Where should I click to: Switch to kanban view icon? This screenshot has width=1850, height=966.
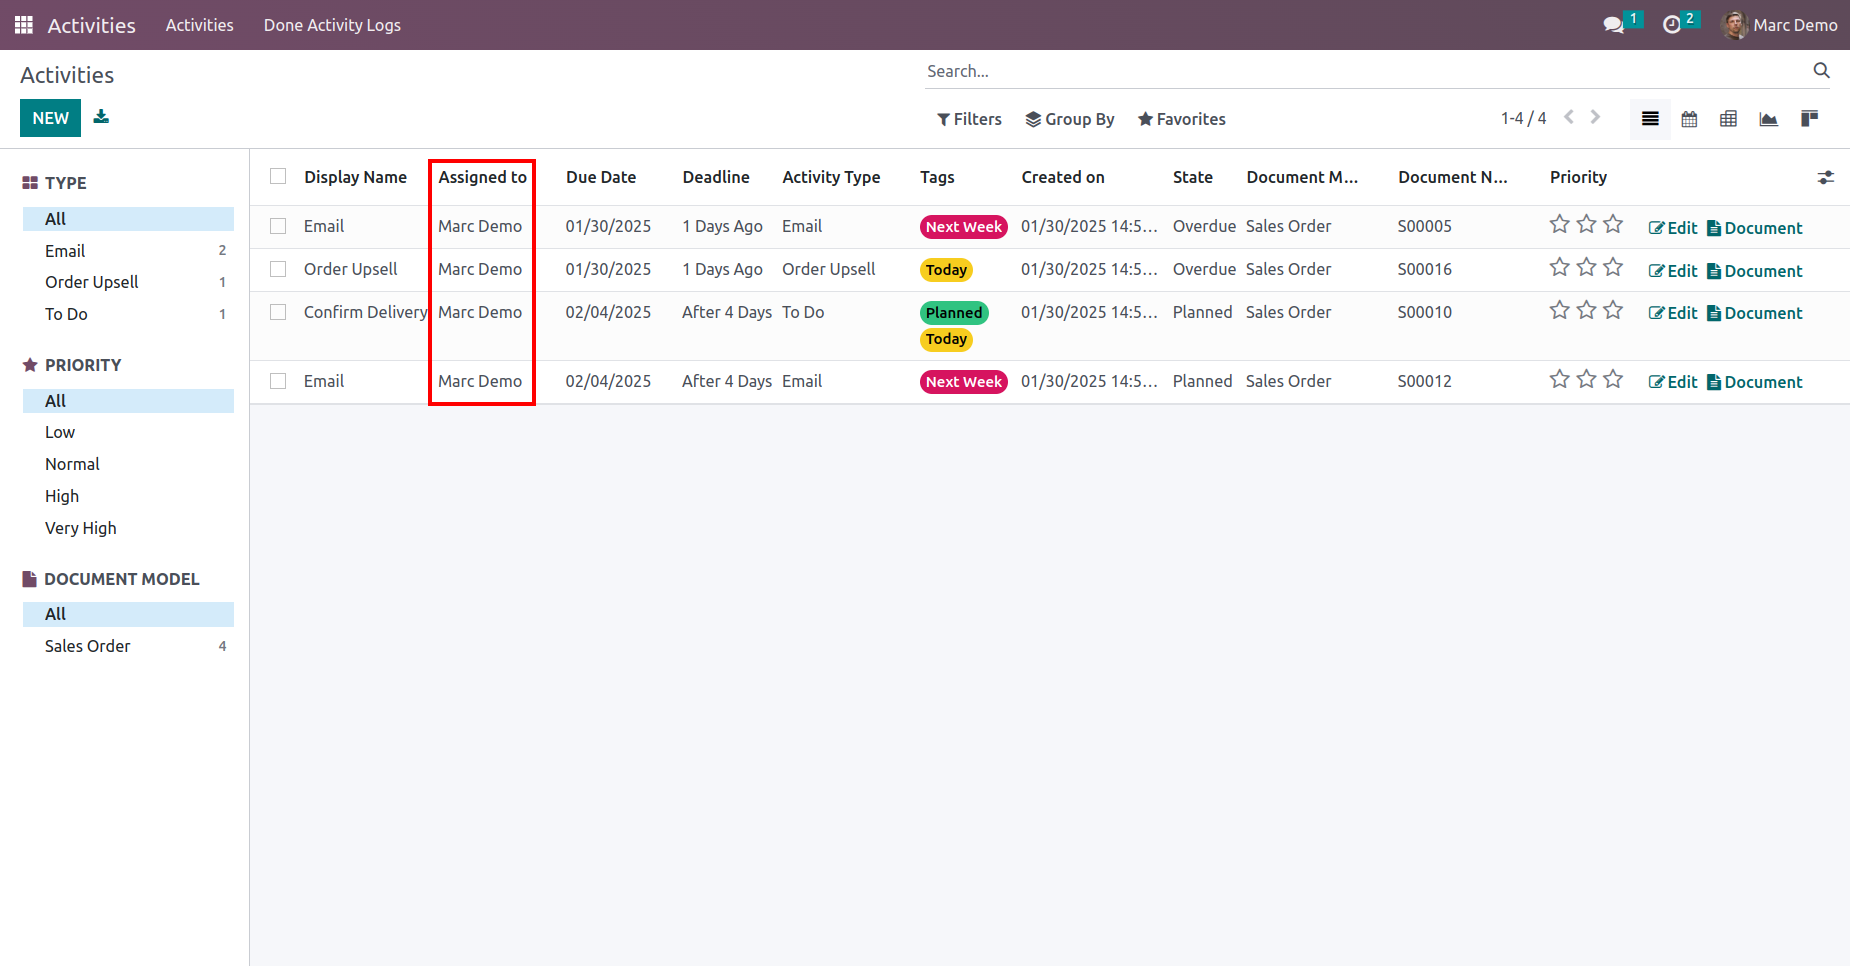[x=1809, y=119]
